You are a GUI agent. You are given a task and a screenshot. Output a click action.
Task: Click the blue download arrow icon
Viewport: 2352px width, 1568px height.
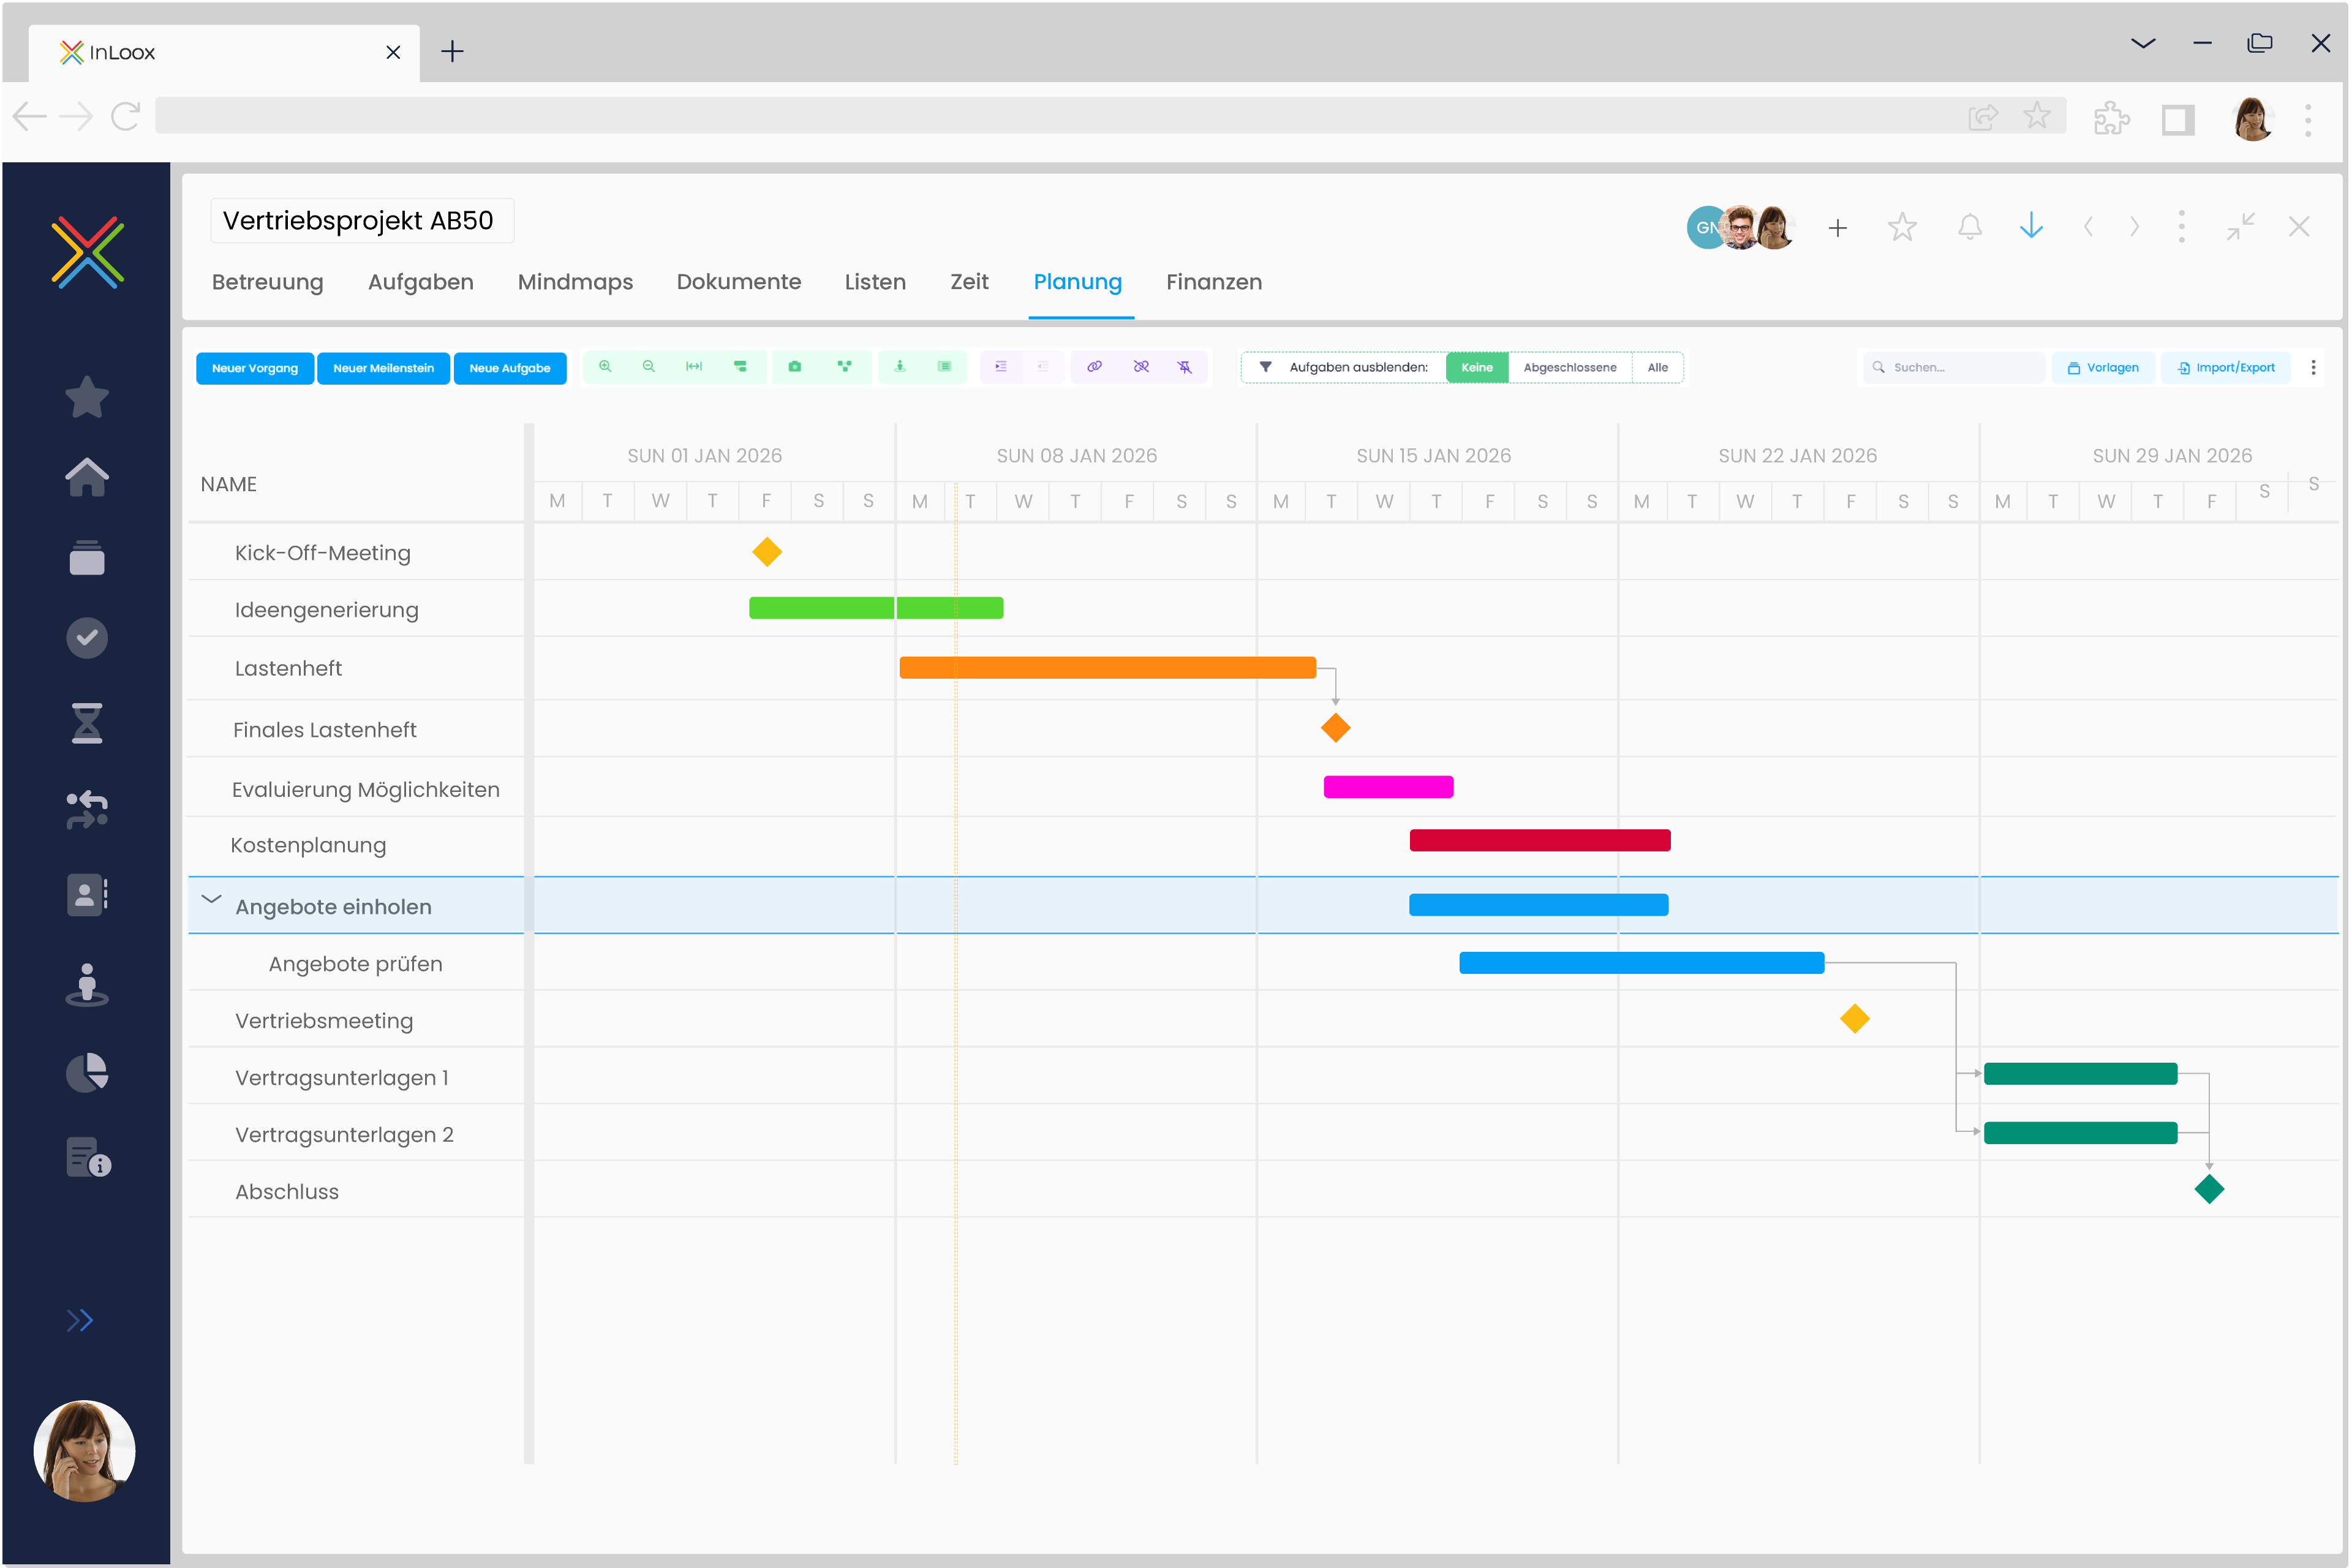point(2031,226)
